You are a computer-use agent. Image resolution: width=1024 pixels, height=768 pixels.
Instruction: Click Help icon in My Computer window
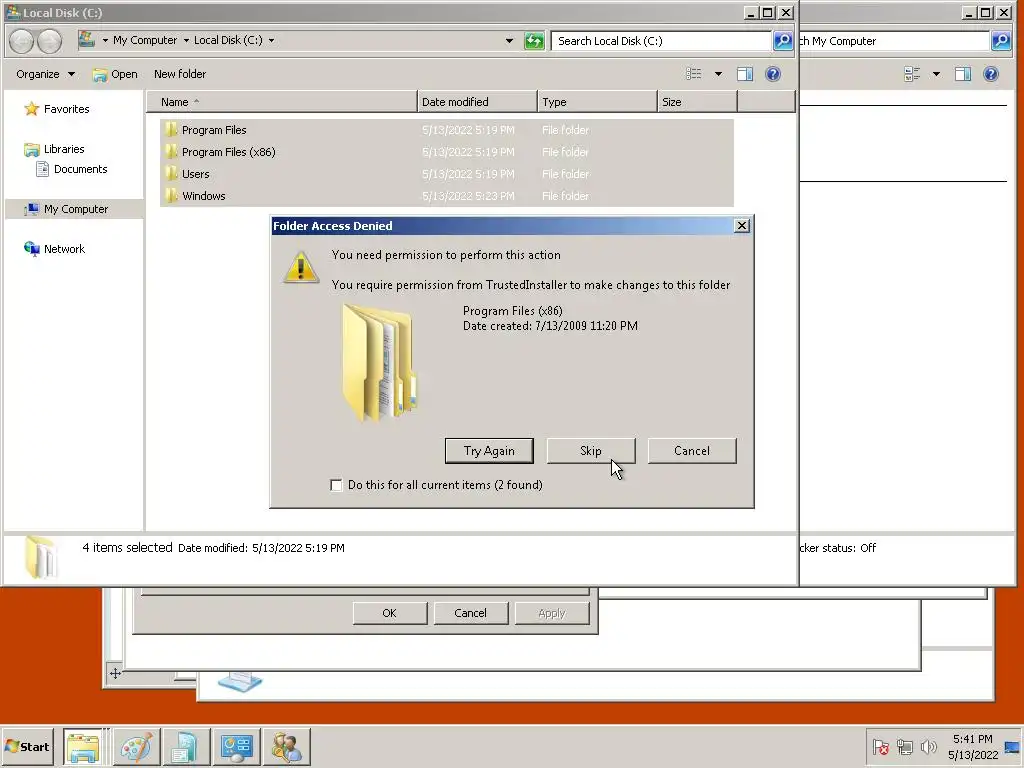[x=991, y=74]
